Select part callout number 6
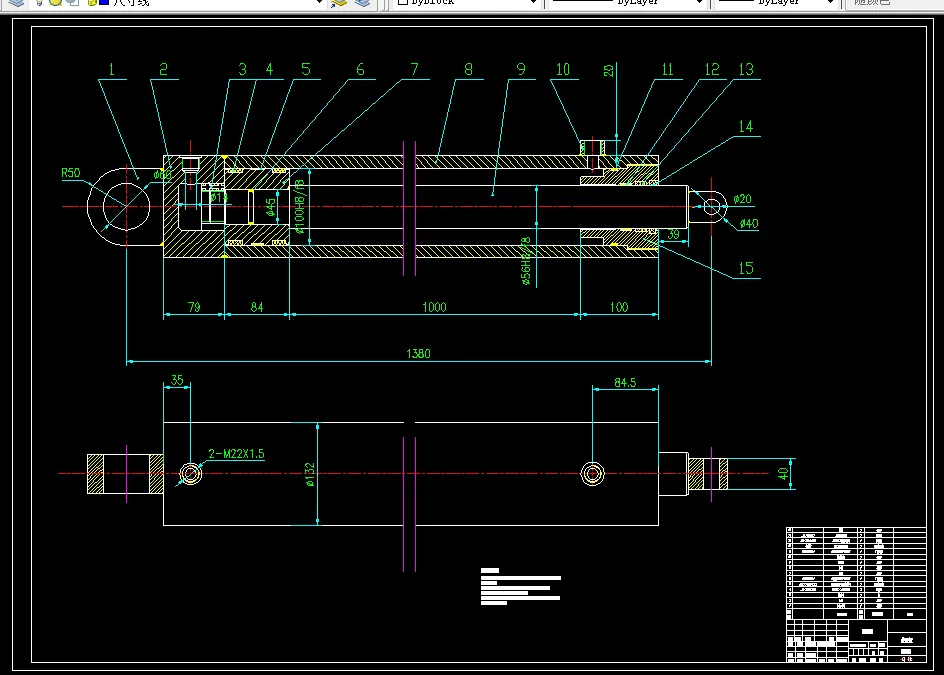 click(x=360, y=70)
